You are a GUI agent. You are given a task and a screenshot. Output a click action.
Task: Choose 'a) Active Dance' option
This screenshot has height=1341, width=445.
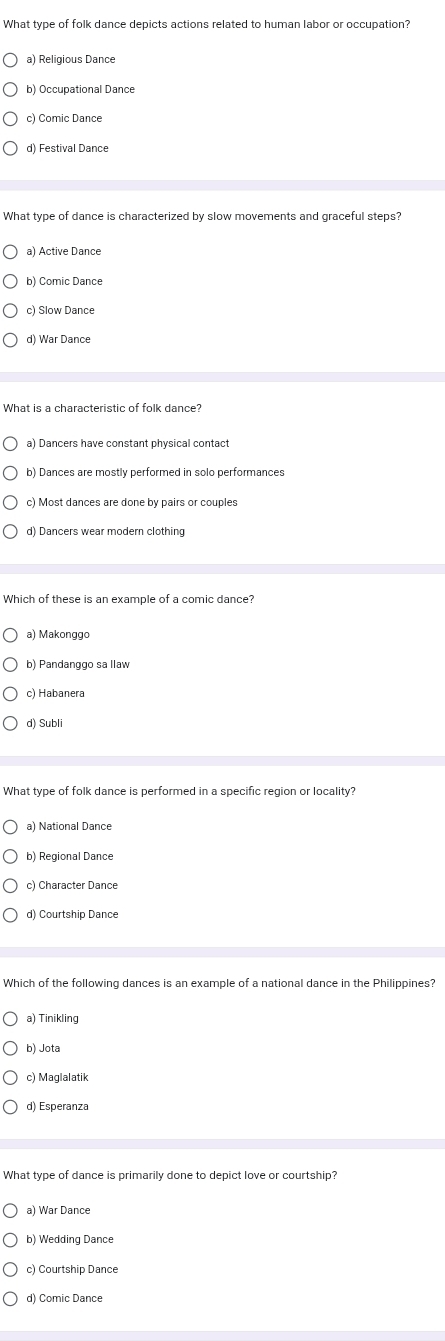pos(11,252)
